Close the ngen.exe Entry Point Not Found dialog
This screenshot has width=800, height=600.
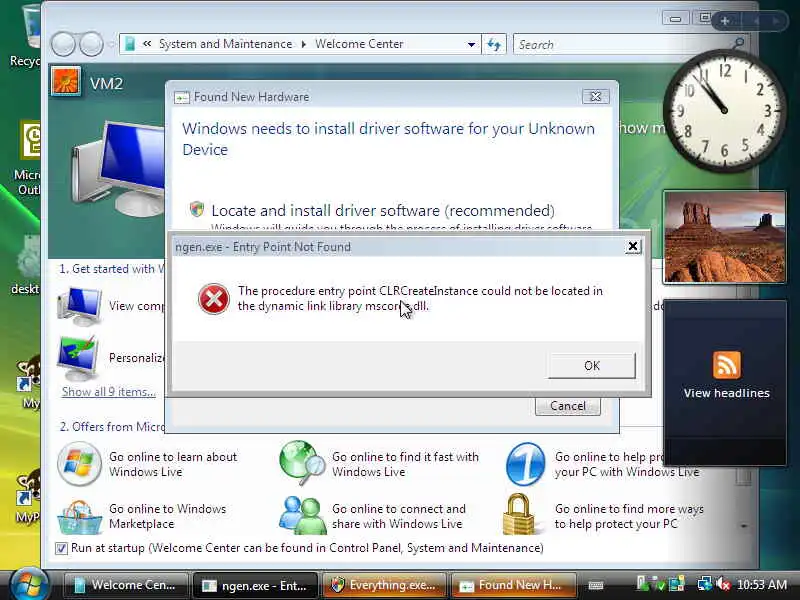(x=633, y=246)
